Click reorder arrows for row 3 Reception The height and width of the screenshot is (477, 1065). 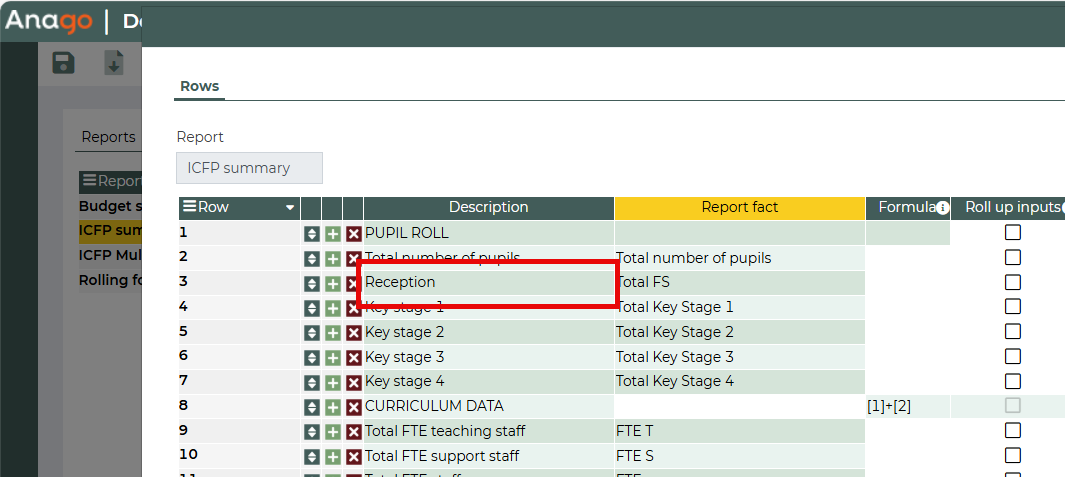coord(312,283)
